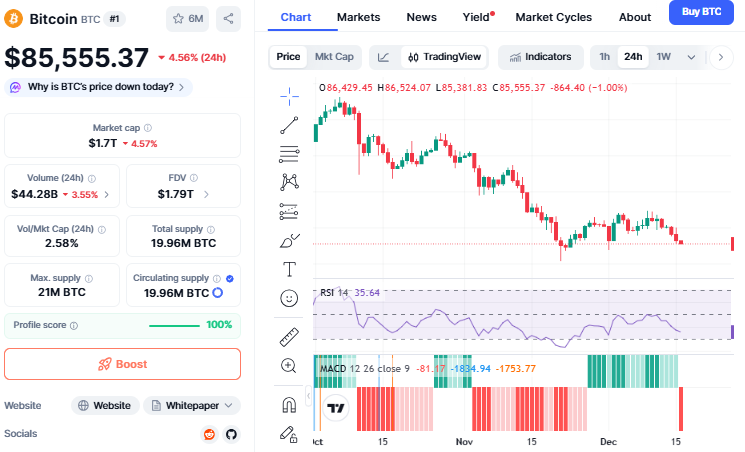Click the Buy BTC button
This screenshot has height=452, width=745.
[x=702, y=13]
